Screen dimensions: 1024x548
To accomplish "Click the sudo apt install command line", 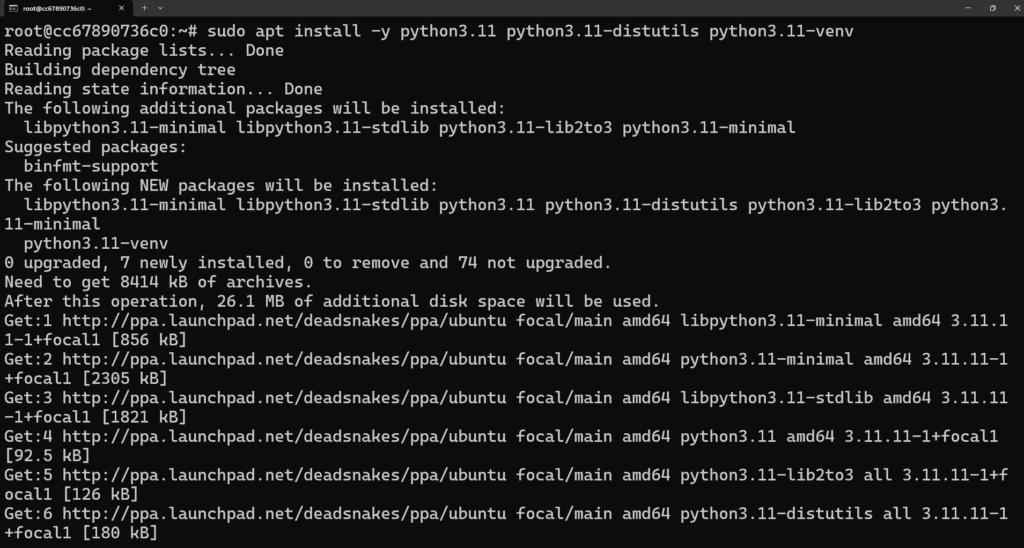I will [x=429, y=31].
